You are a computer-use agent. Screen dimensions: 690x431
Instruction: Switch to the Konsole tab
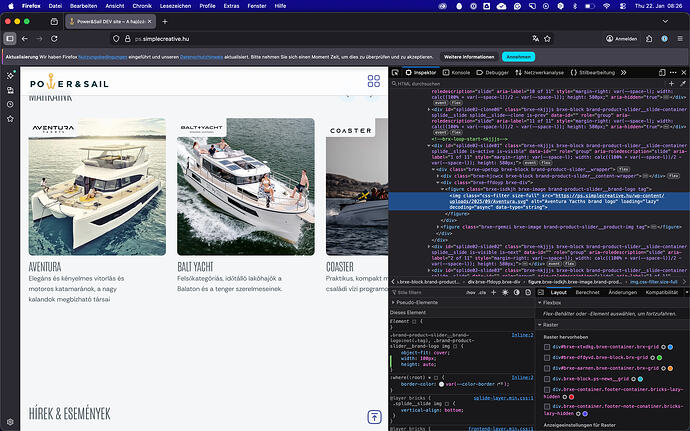(457, 72)
